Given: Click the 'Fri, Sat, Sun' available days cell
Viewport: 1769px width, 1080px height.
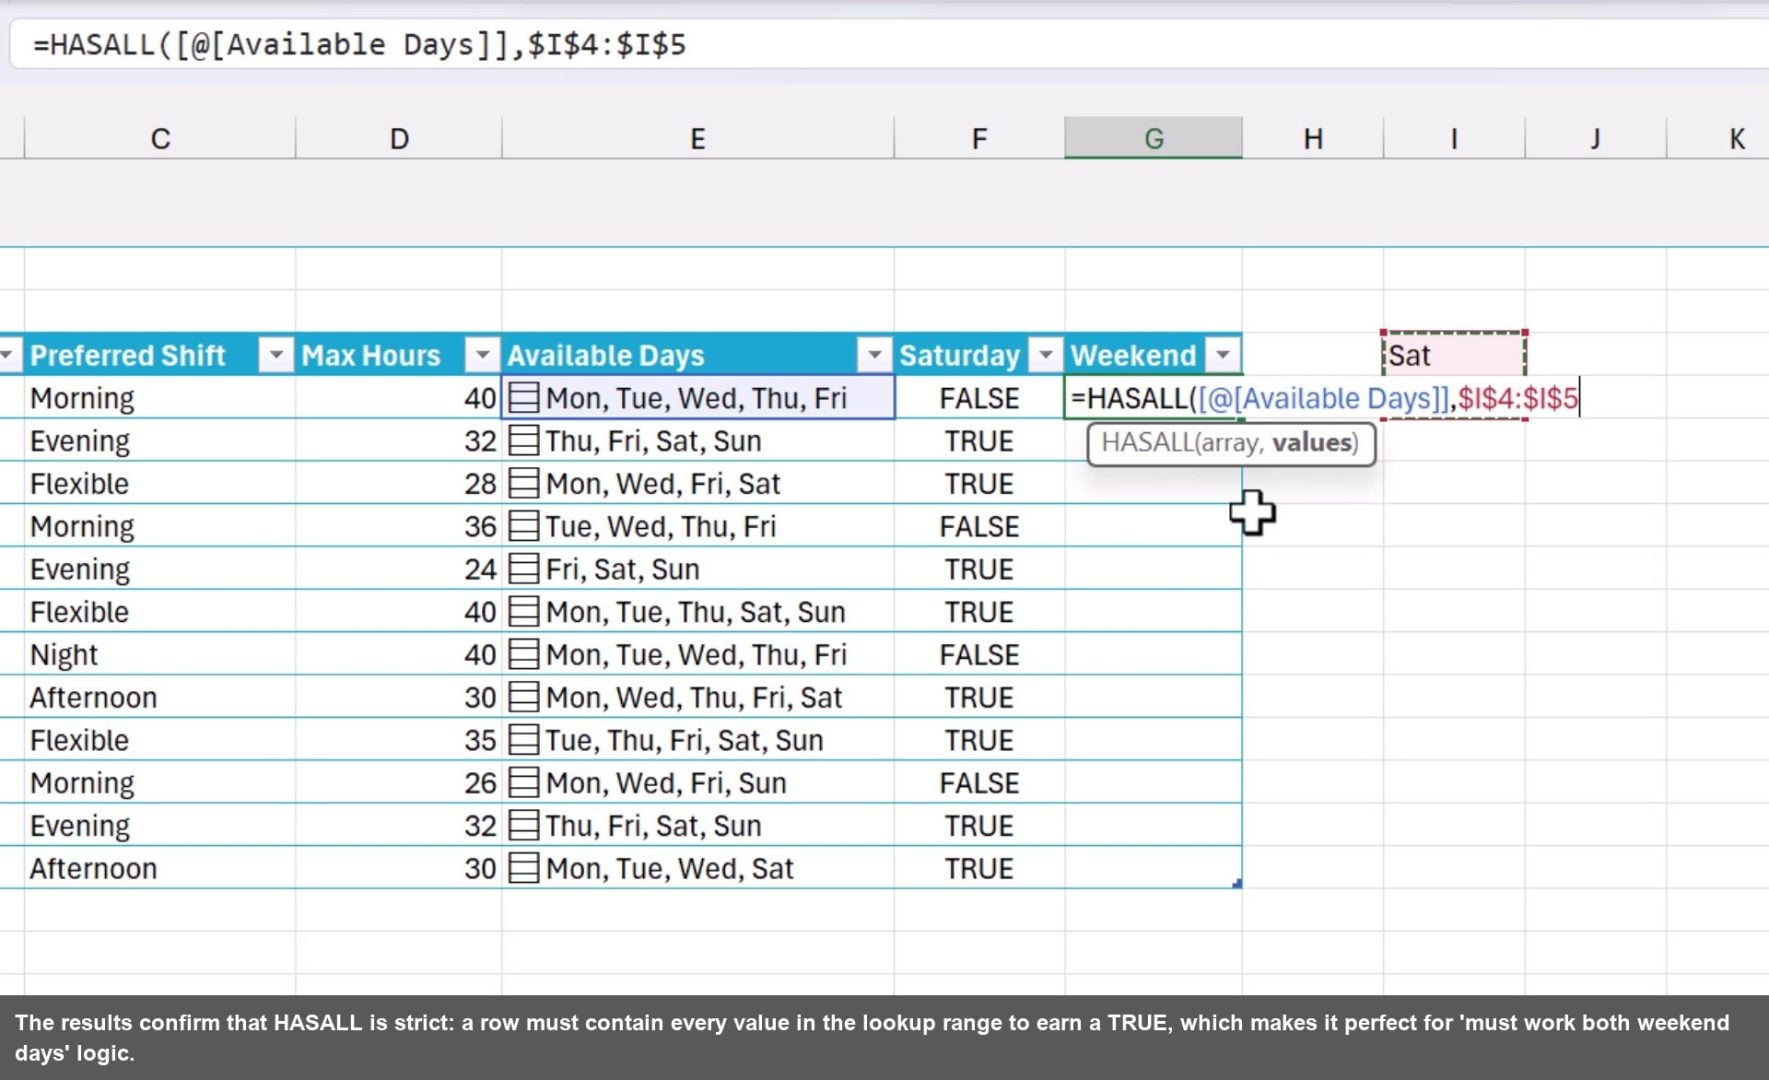Looking at the screenshot, I should pos(698,569).
